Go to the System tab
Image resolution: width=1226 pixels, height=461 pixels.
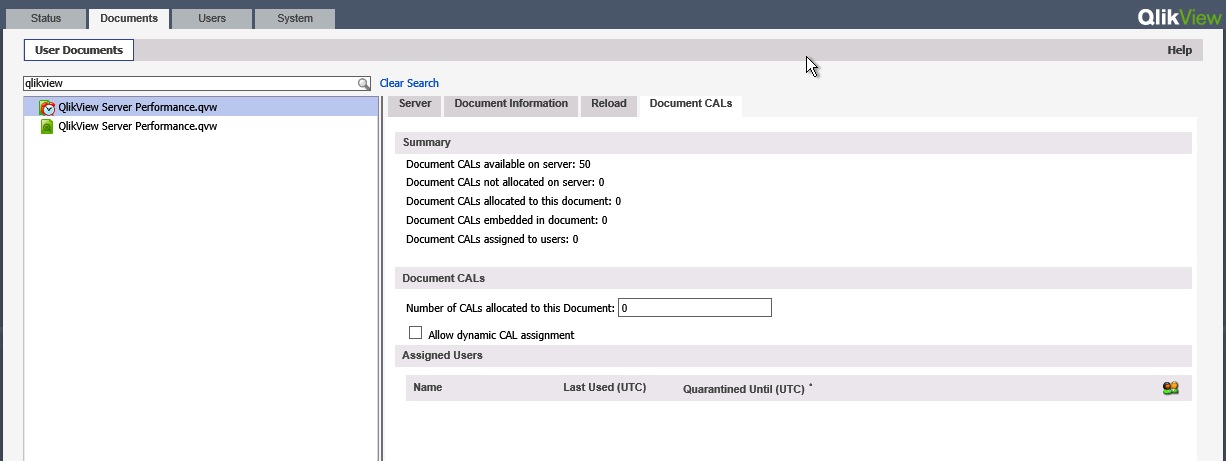[295, 18]
